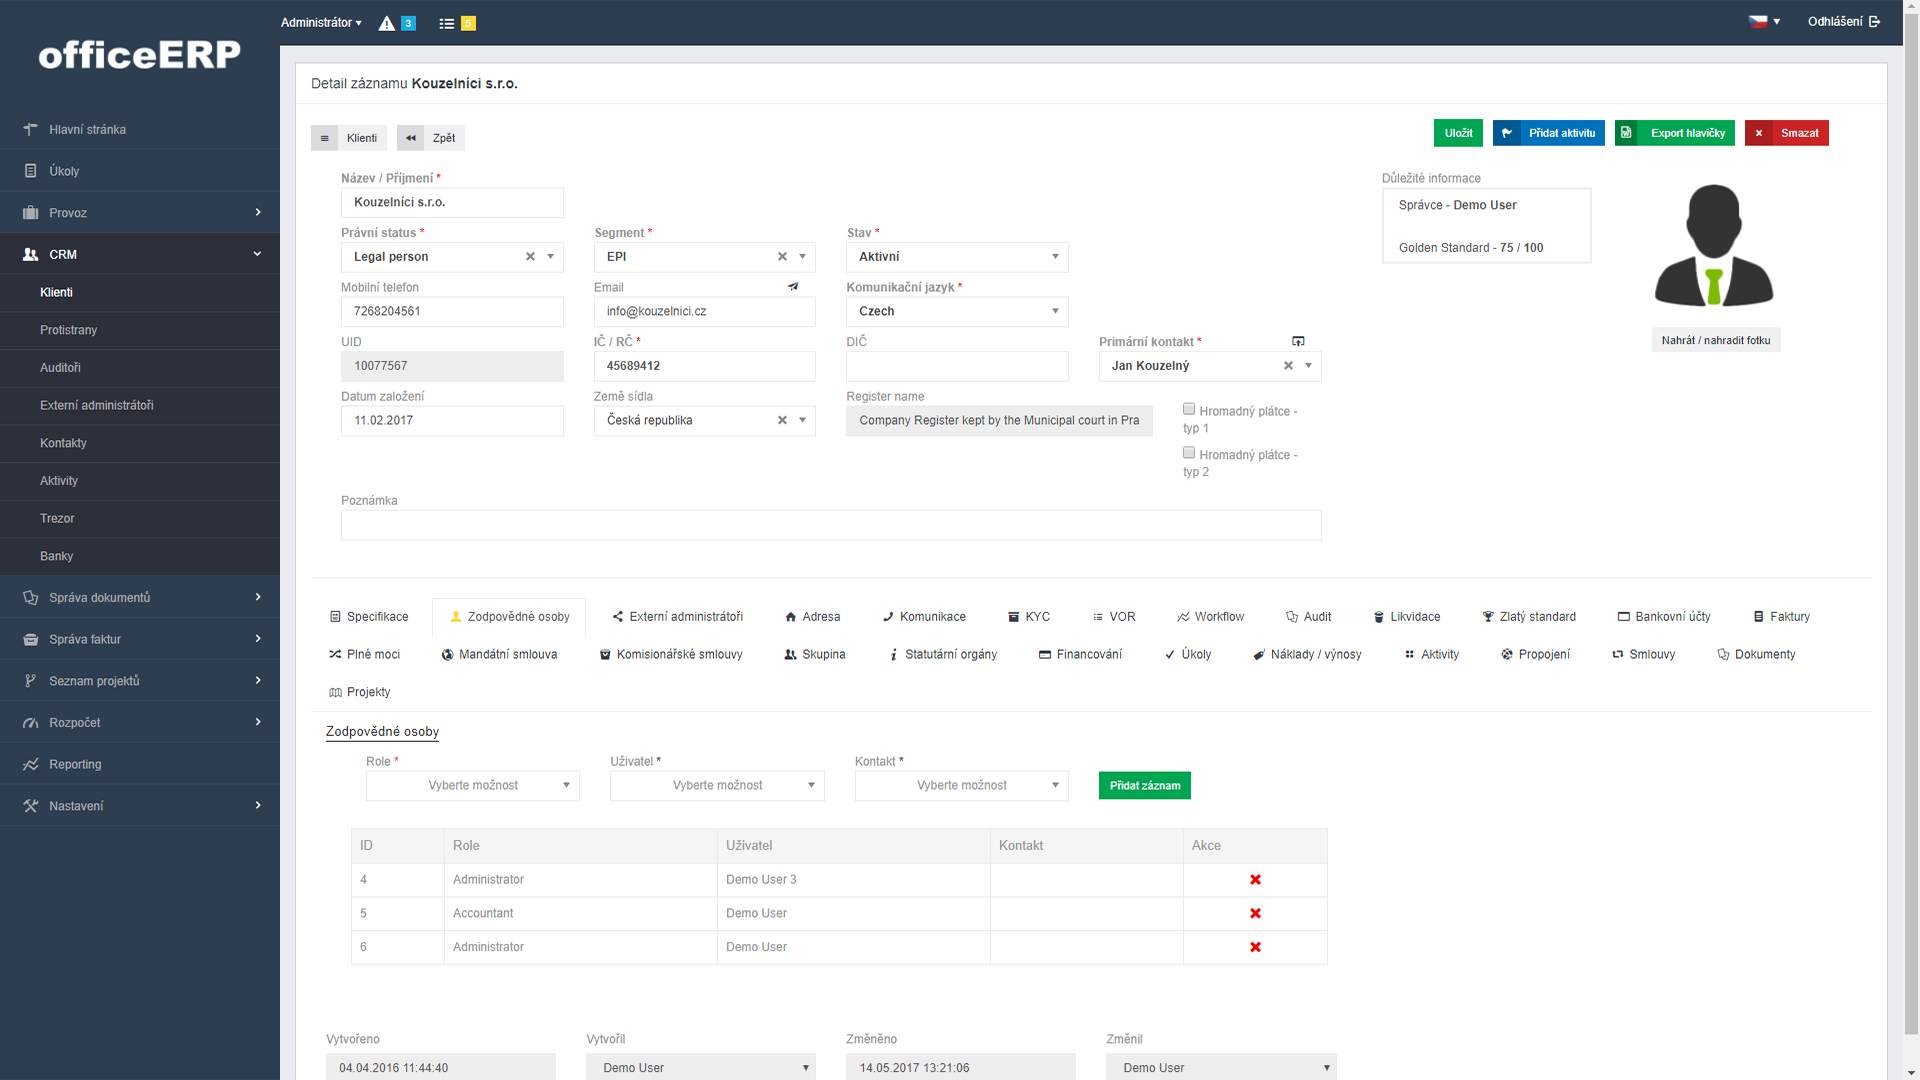Click the Klienti list button

point(348,138)
